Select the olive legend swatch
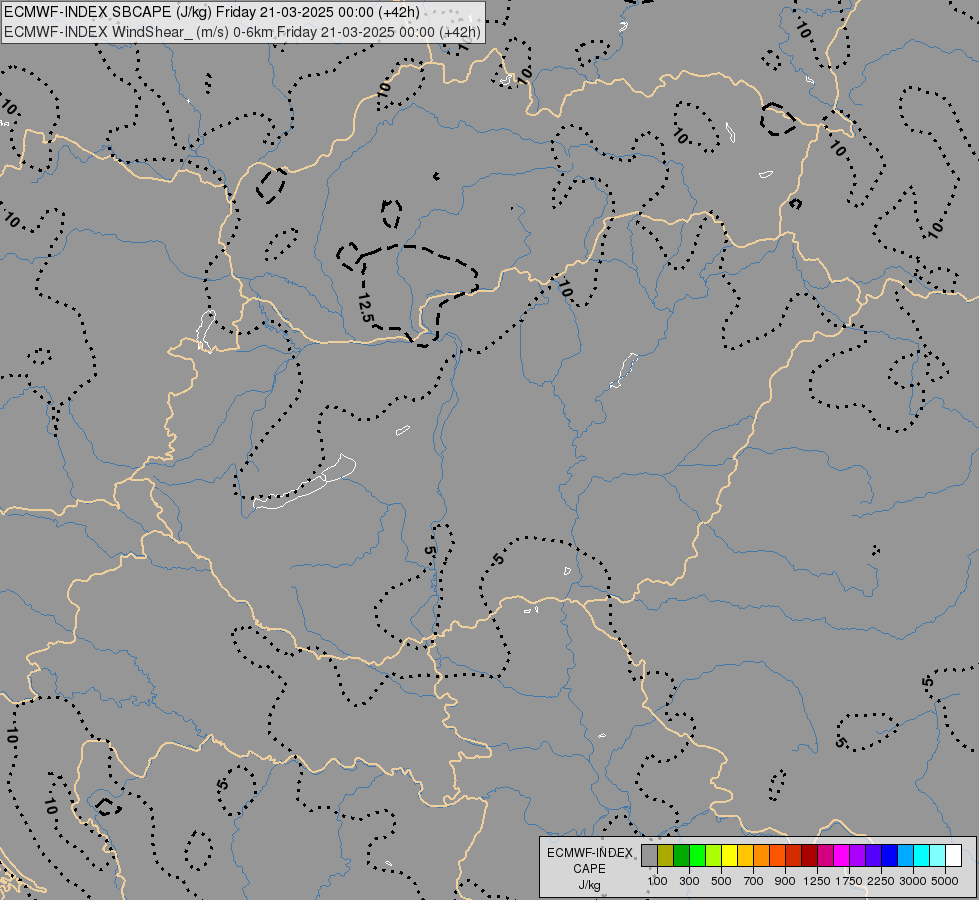979x900 pixels. click(665, 856)
